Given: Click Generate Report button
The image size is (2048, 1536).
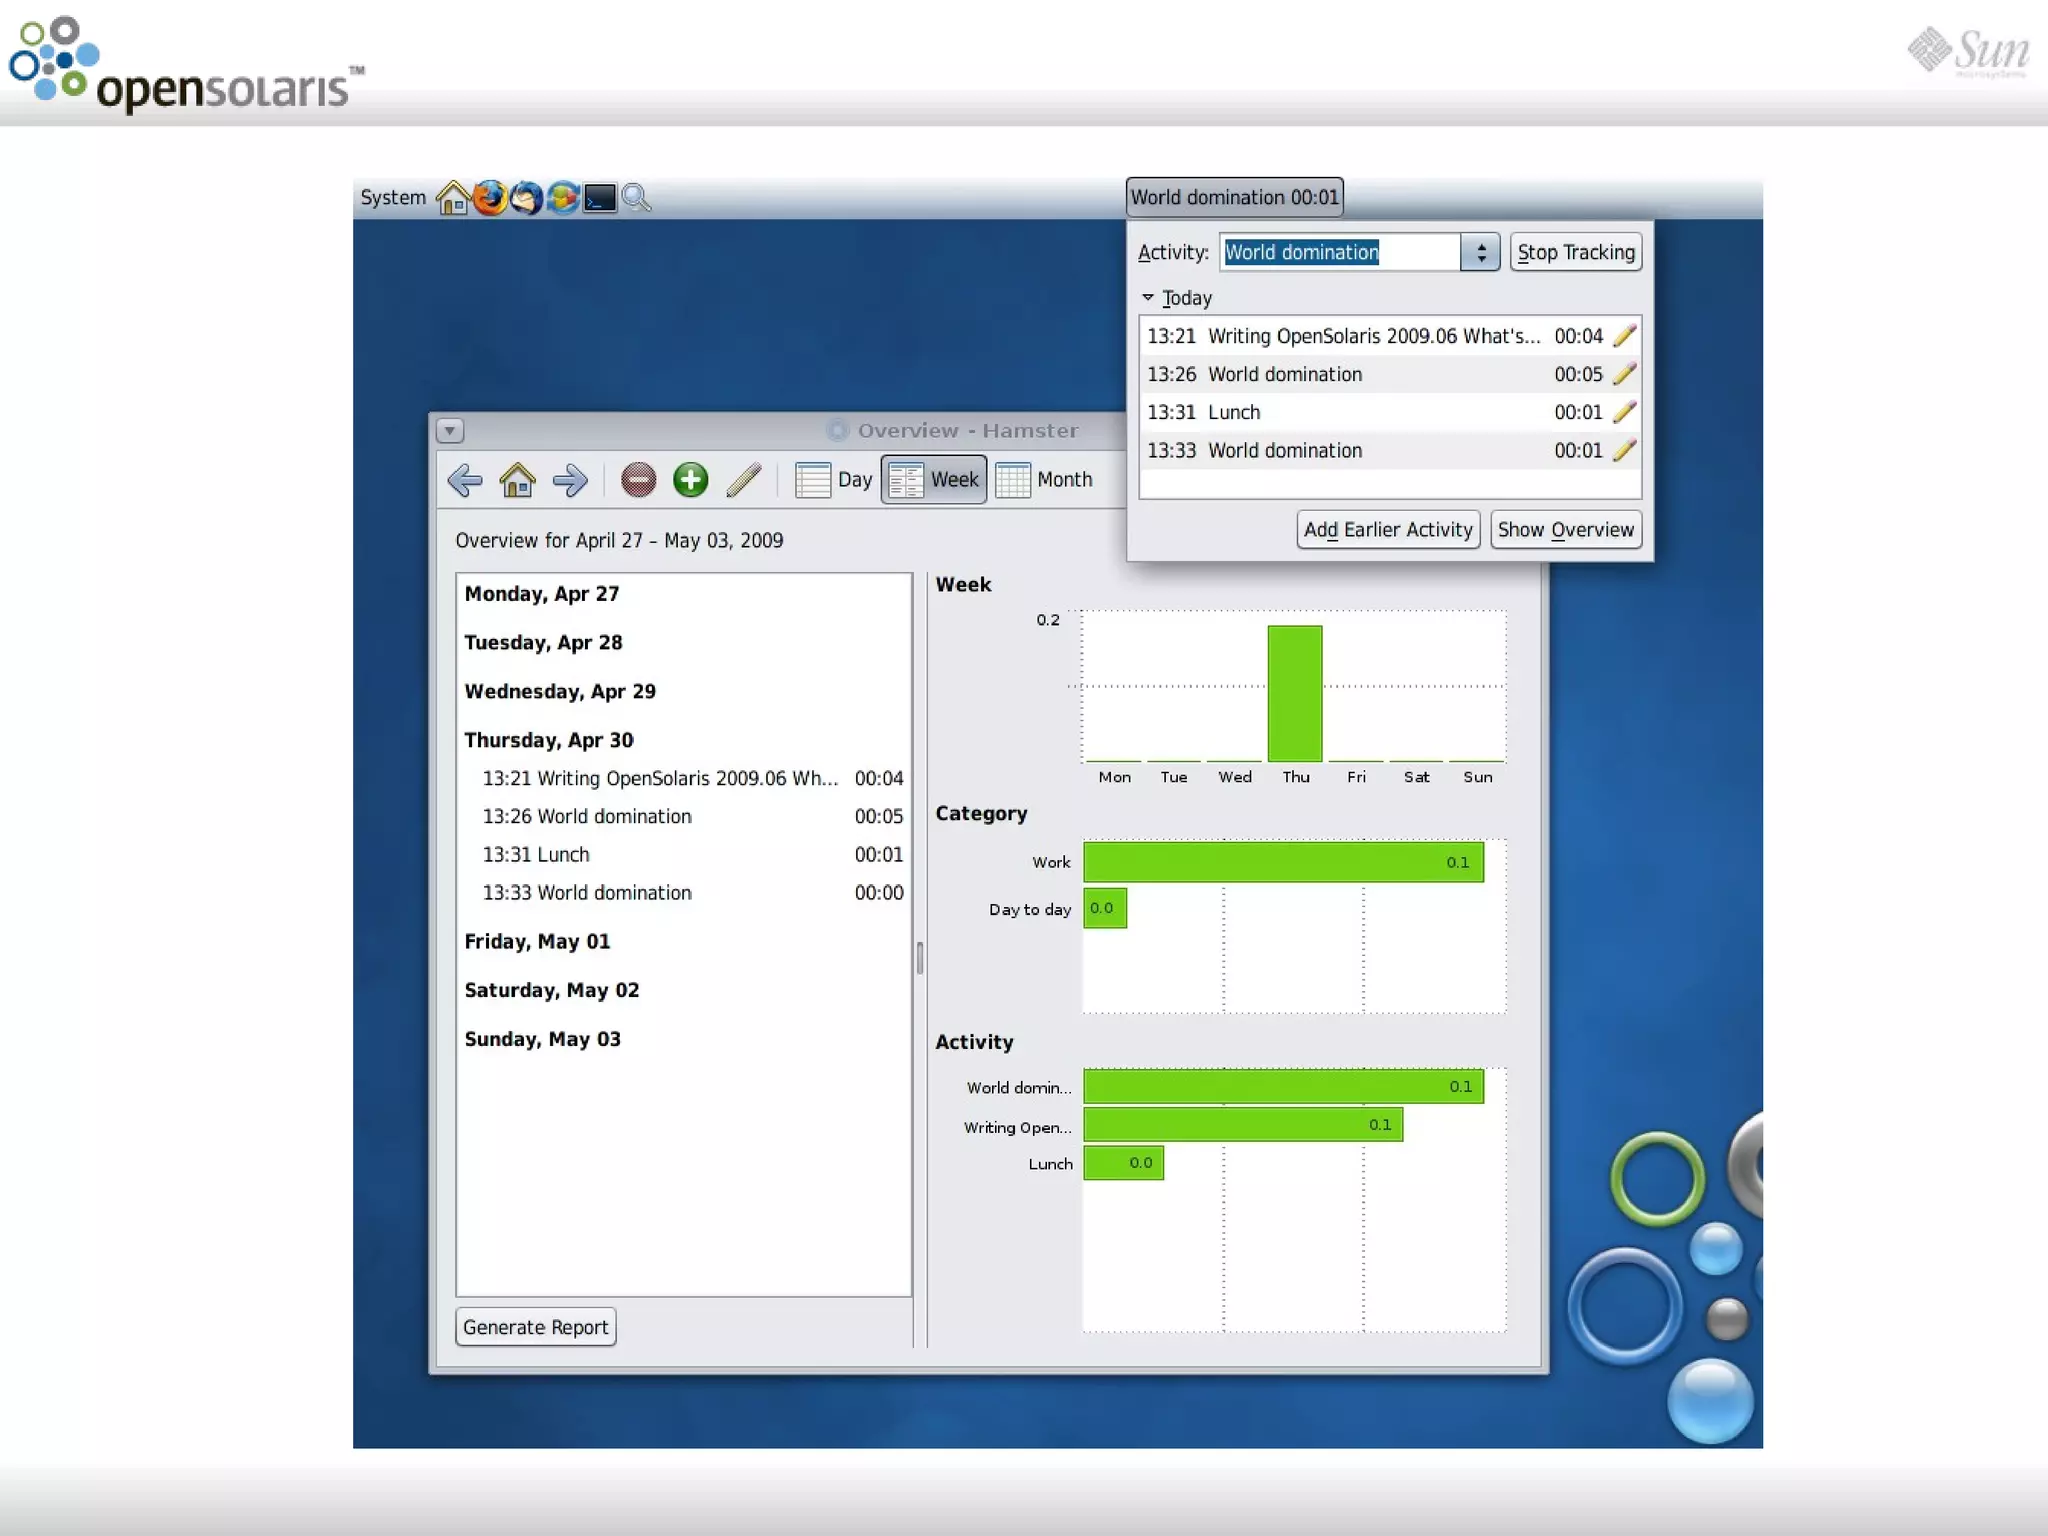Looking at the screenshot, I should click(x=535, y=1327).
